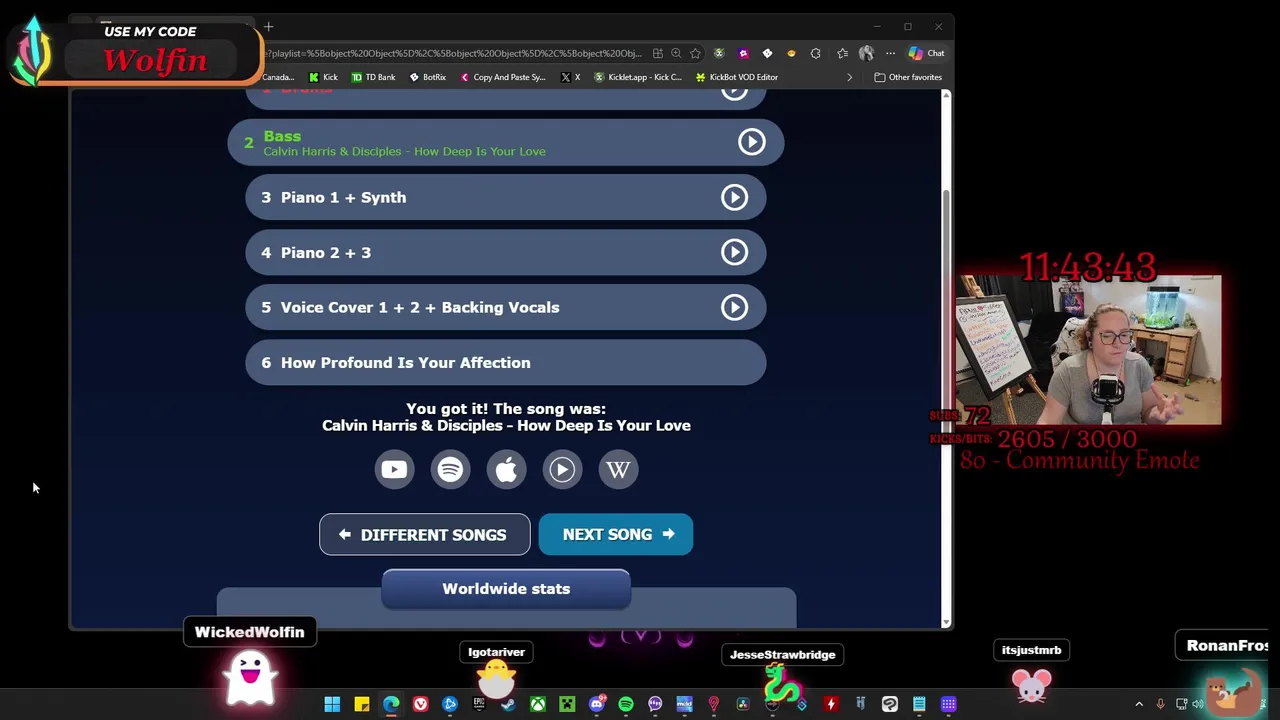Click the zoom magnifier in address bar
Image resolution: width=1280 pixels, height=720 pixels.
pos(676,53)
